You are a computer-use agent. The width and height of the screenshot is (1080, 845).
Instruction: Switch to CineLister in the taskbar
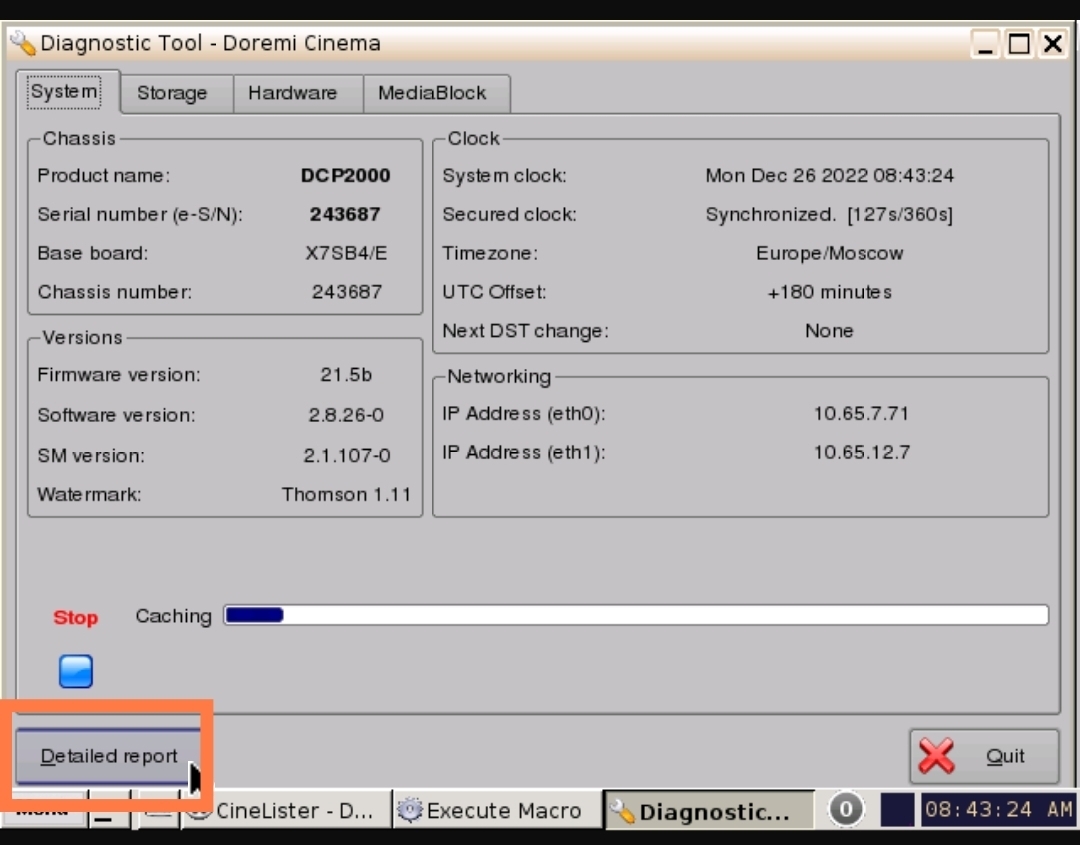(x=284, y=810)
